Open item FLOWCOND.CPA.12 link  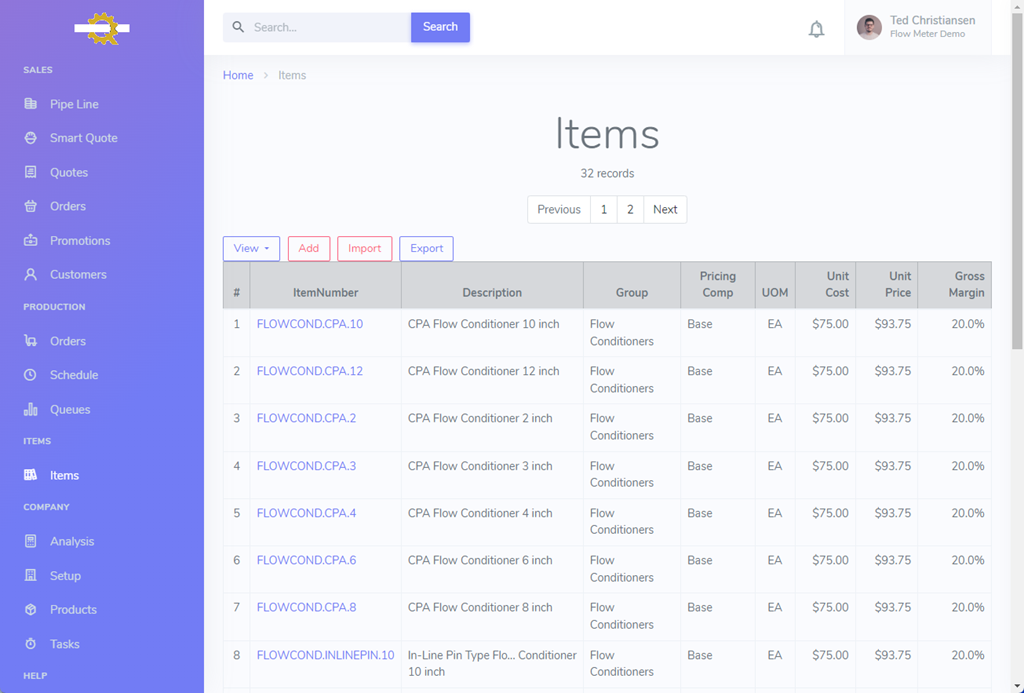(x=310, y=371)
